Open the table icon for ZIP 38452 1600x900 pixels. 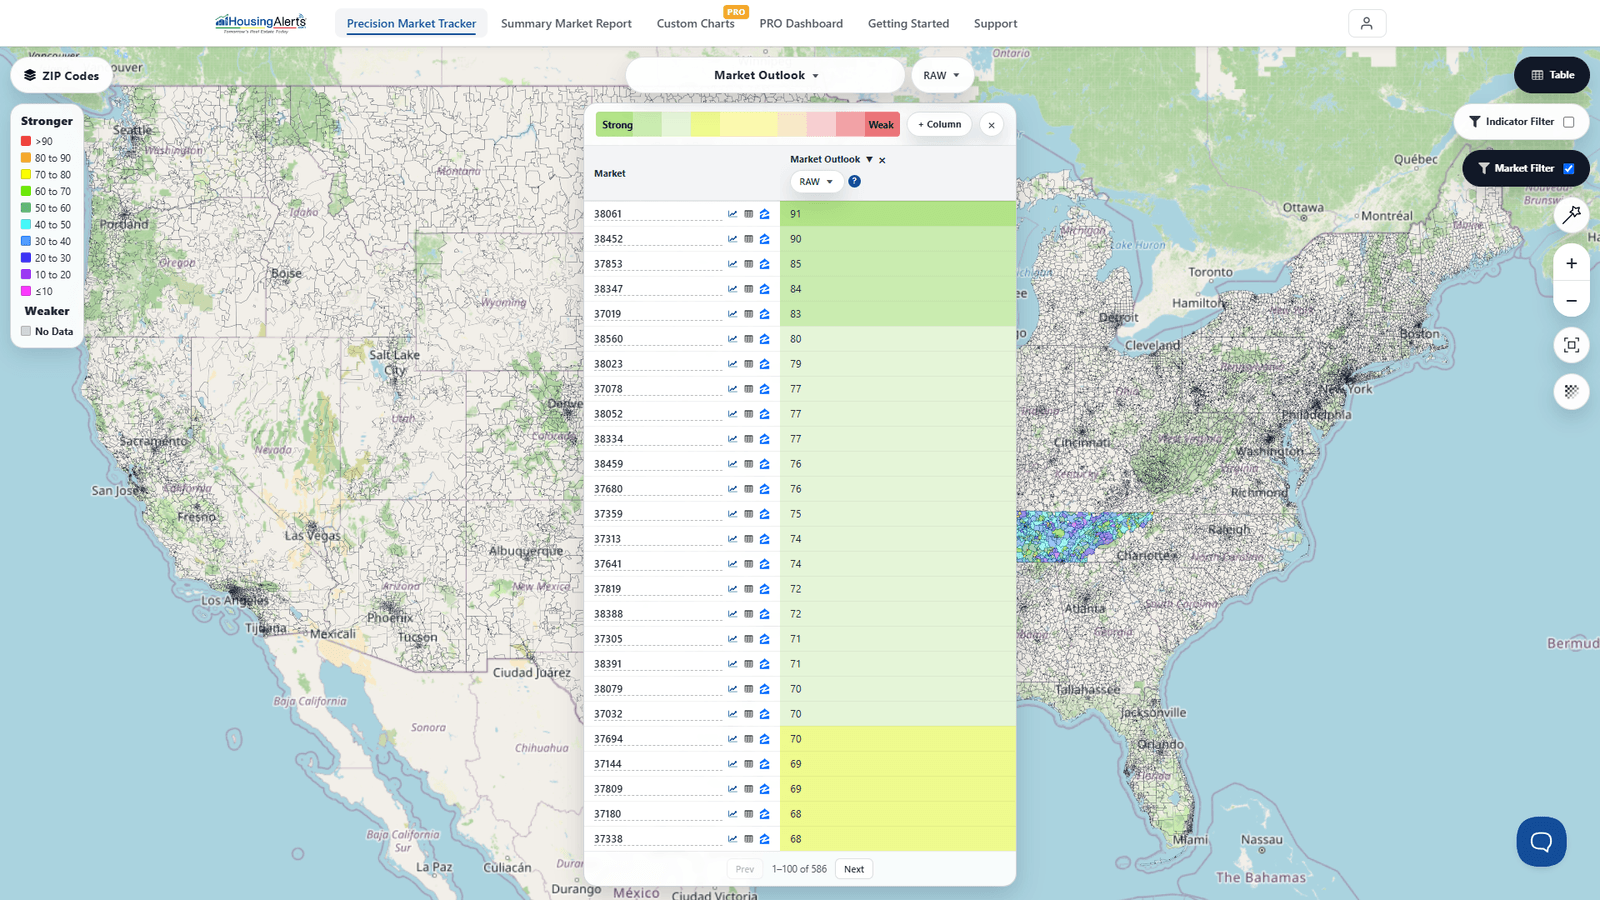tap(748, 239)
